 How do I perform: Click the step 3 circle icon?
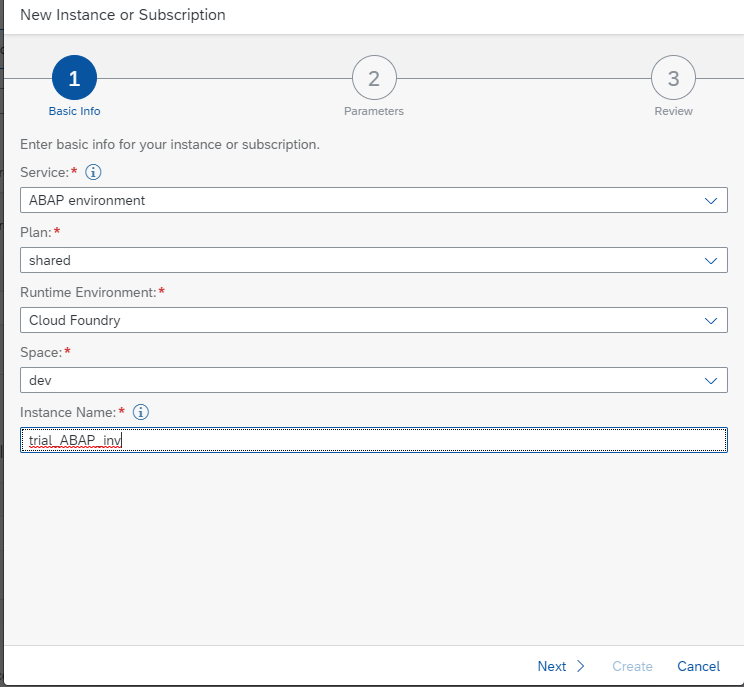(x=673, y=78)
